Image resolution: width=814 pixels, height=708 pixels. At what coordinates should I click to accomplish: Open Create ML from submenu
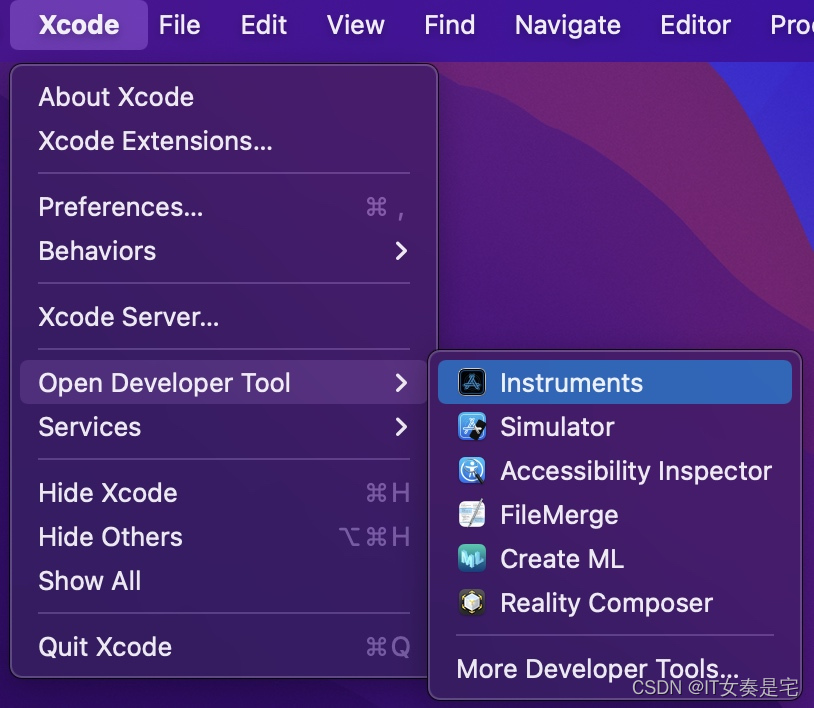615,559
